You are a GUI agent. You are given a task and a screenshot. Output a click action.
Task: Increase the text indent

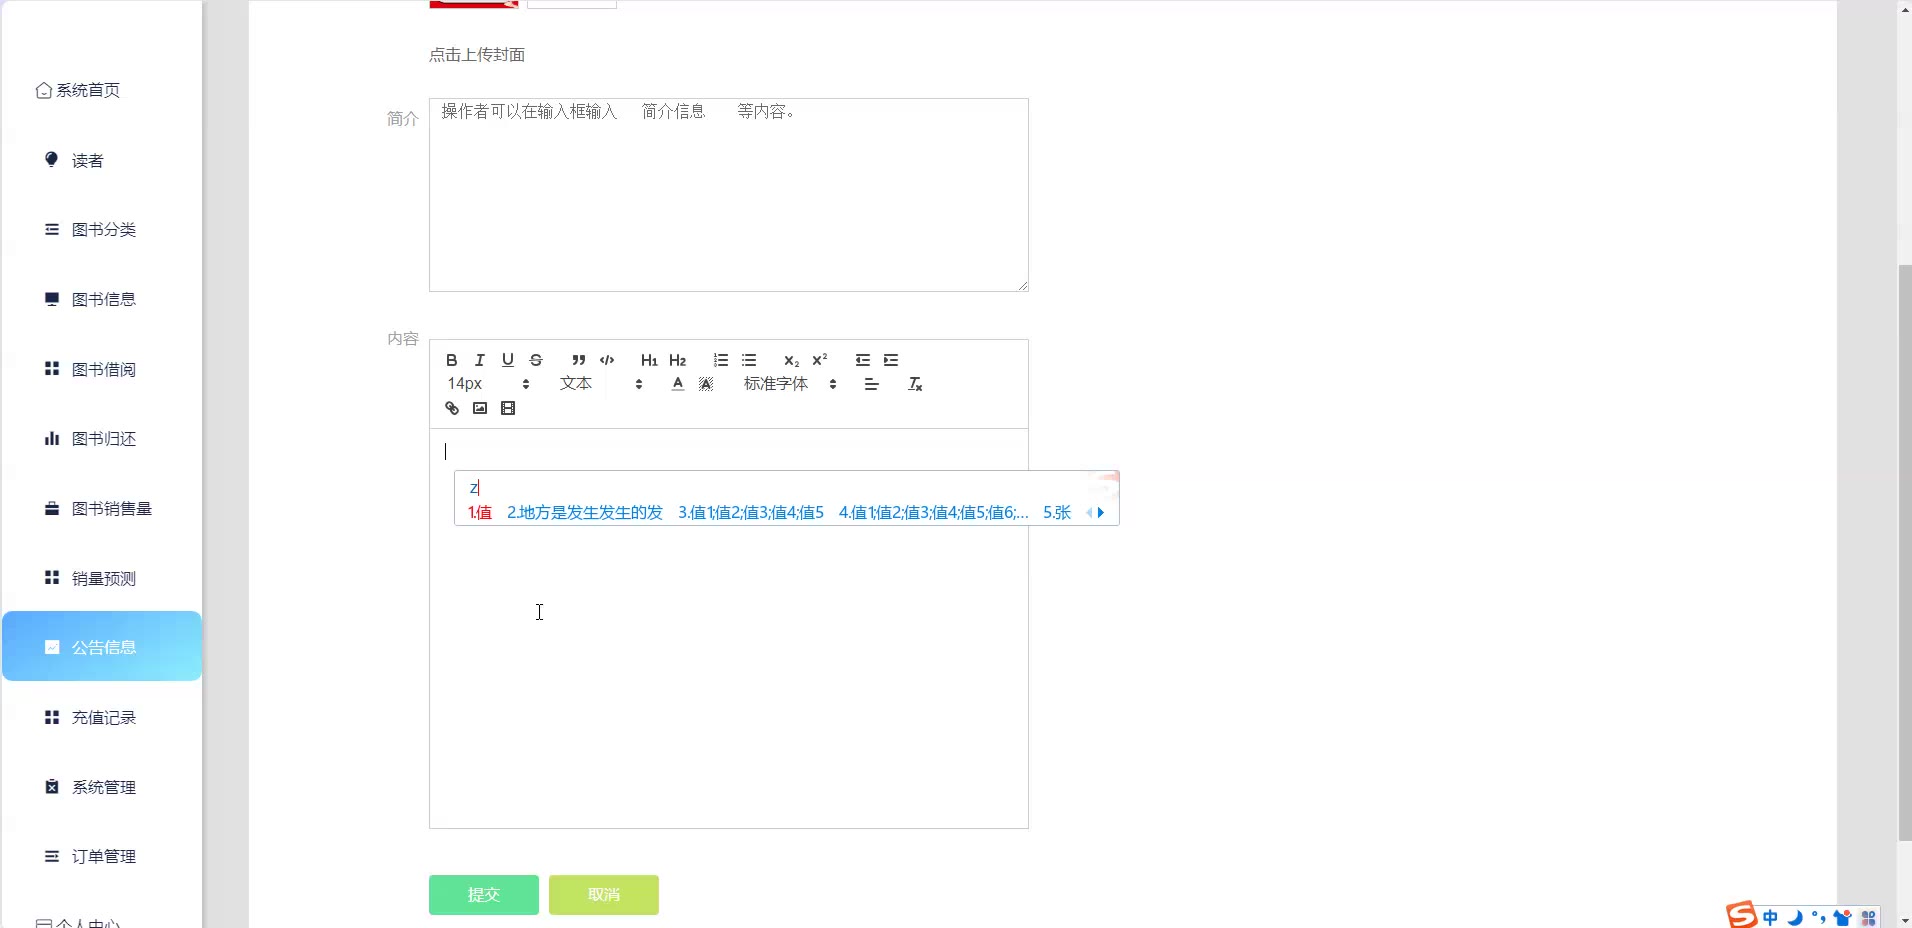click(891, 360)
